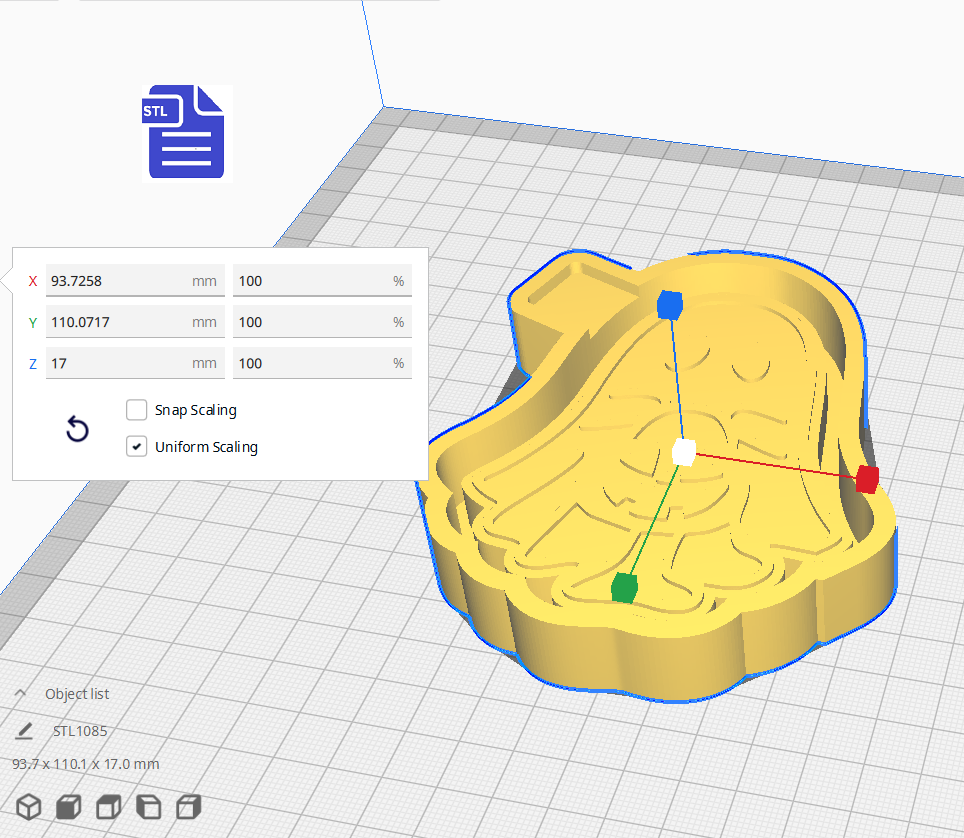The image size is (964, 838).
Task: Switch to the 3D view cube icon
Action: tap(28, 807)
